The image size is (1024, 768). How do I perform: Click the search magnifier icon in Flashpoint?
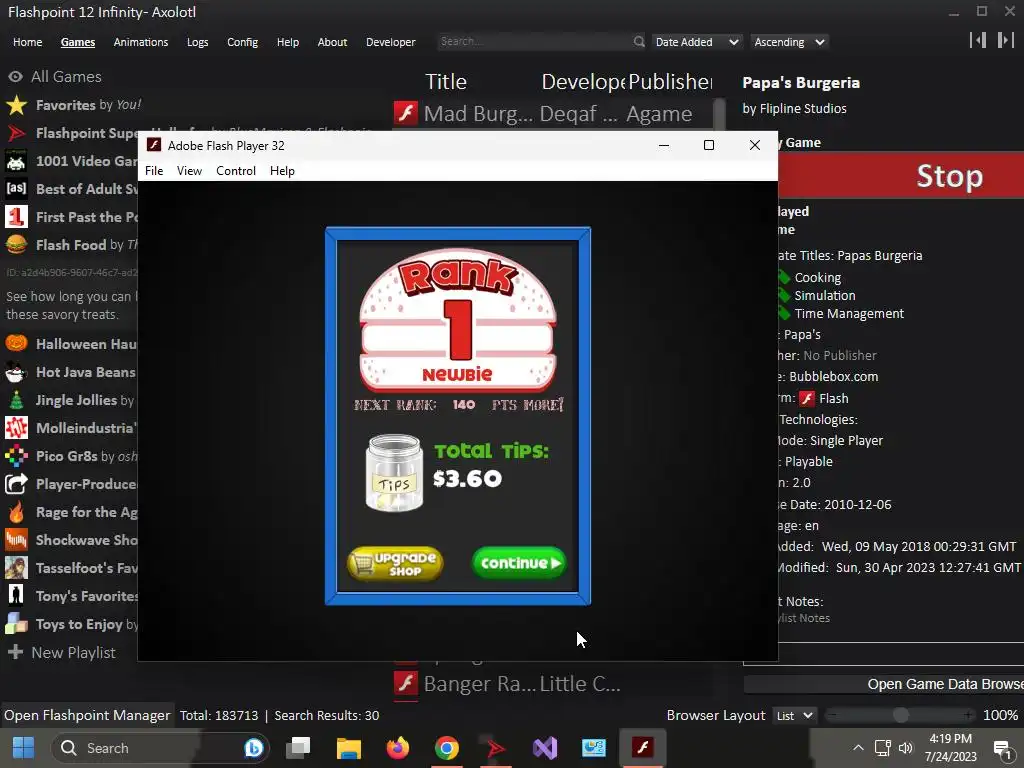pyautogui.click(x=639, y=42)
